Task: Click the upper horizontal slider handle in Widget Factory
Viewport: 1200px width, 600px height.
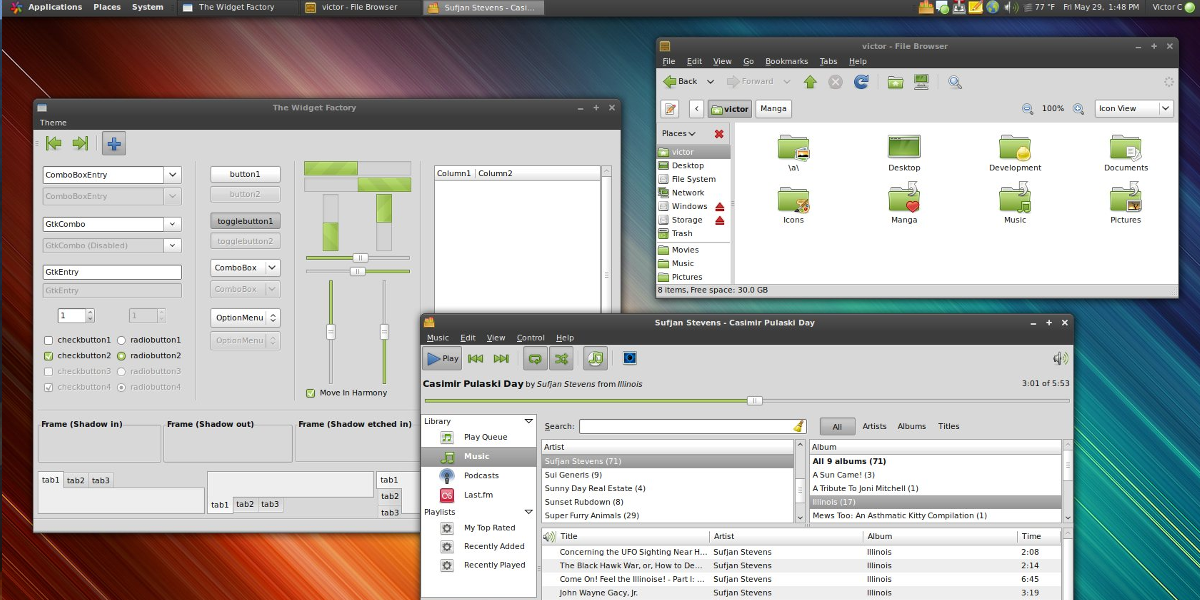Action: click(361, 258)
